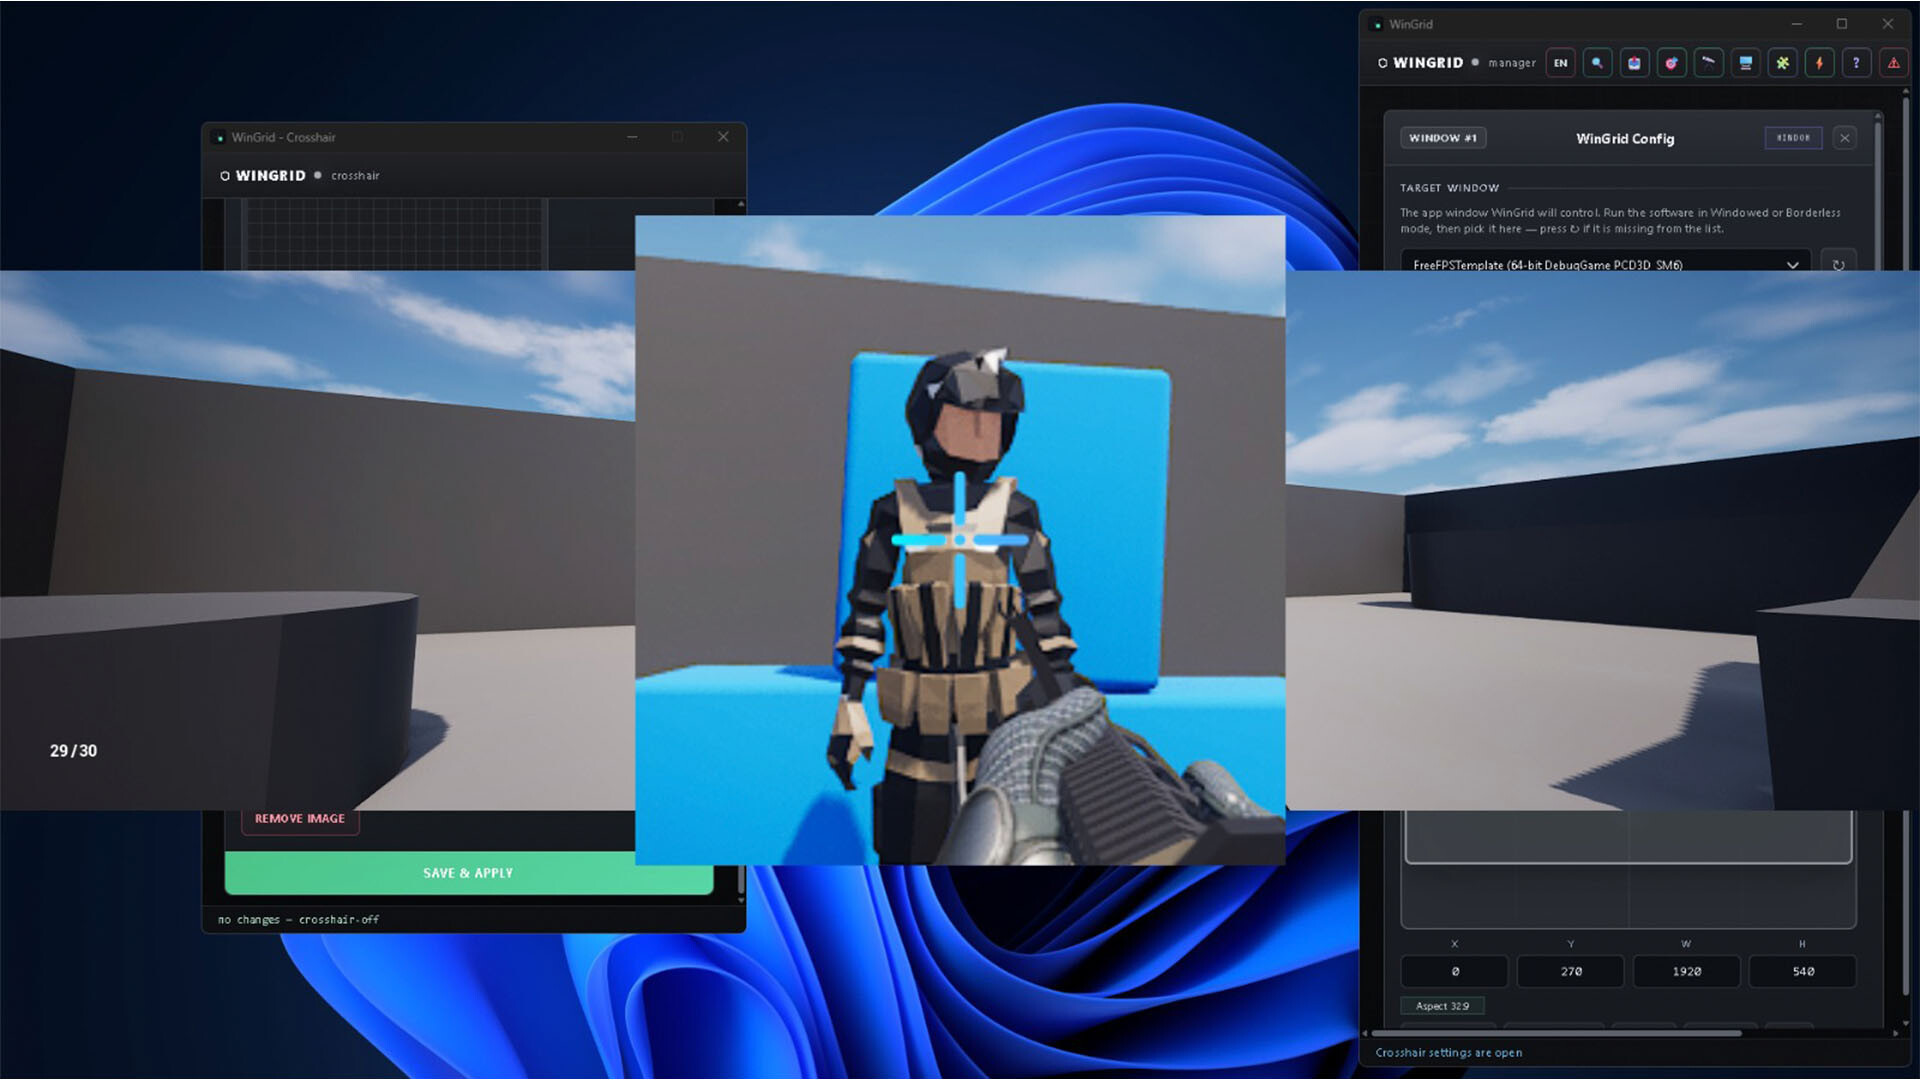Click the orange lightning bolt icon
This screenshot has width=1920, height=1080.
1819,63
